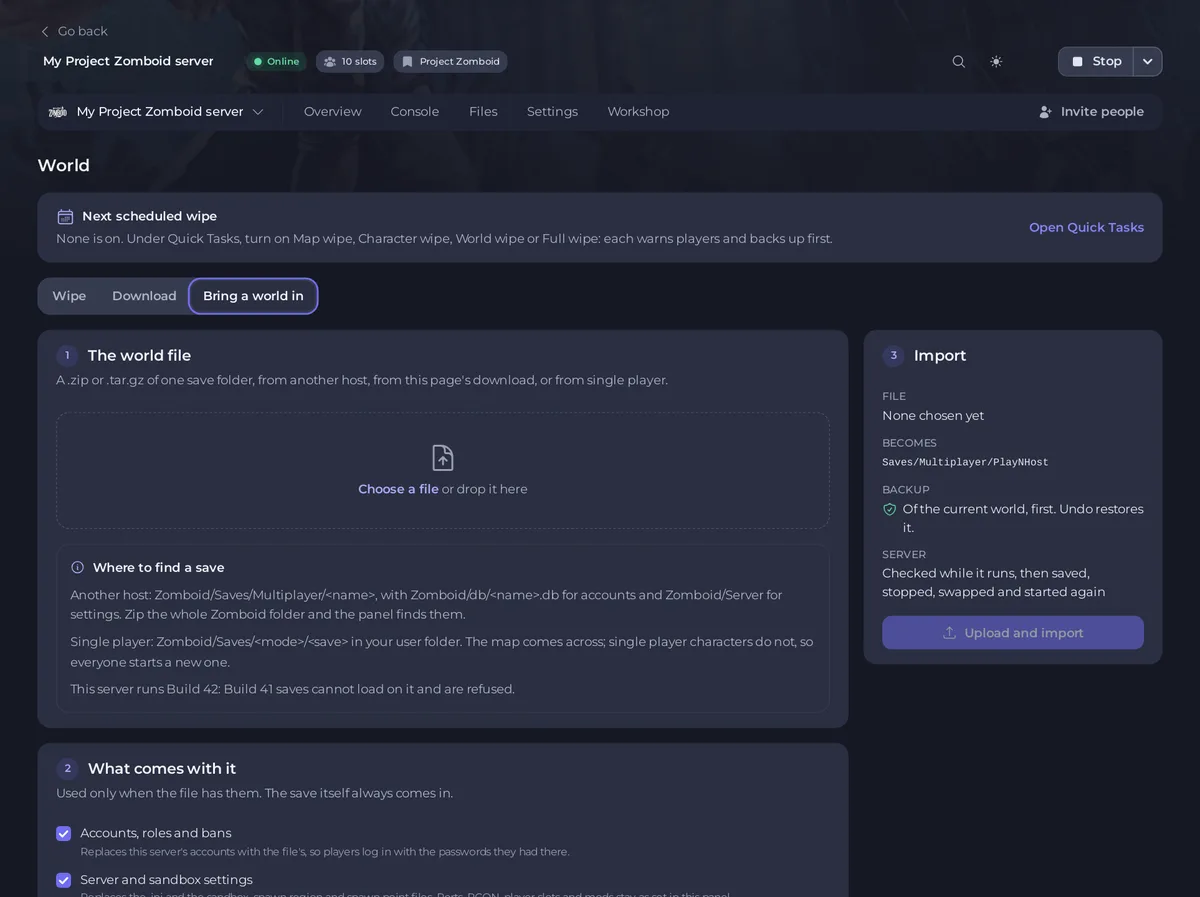Click the My Project Zomboid server page title

pos(128,61)
